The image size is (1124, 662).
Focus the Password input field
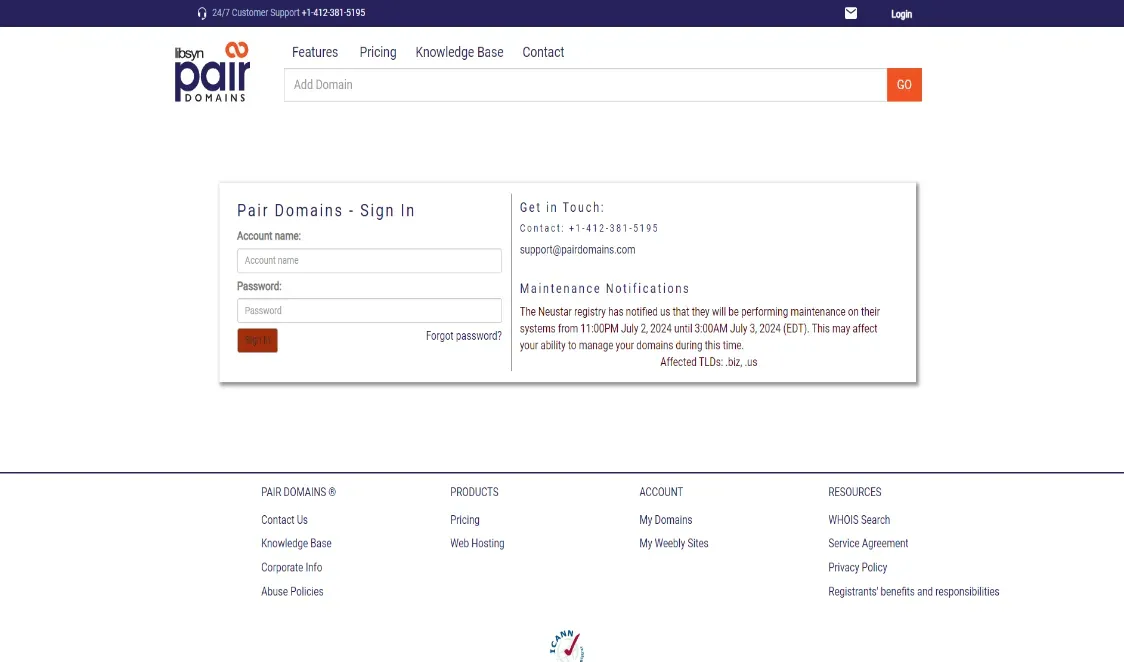tap(369, 311)
